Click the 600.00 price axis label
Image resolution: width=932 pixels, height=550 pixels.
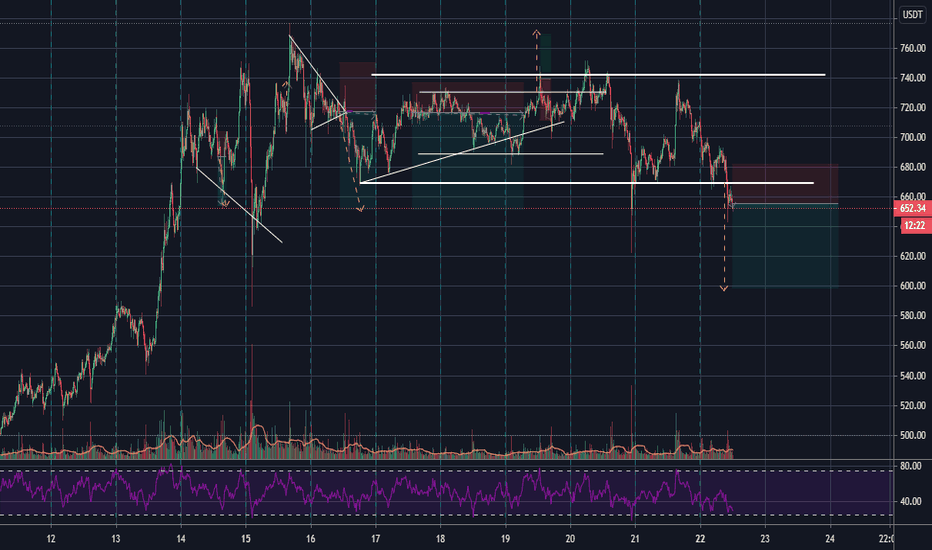912,286
